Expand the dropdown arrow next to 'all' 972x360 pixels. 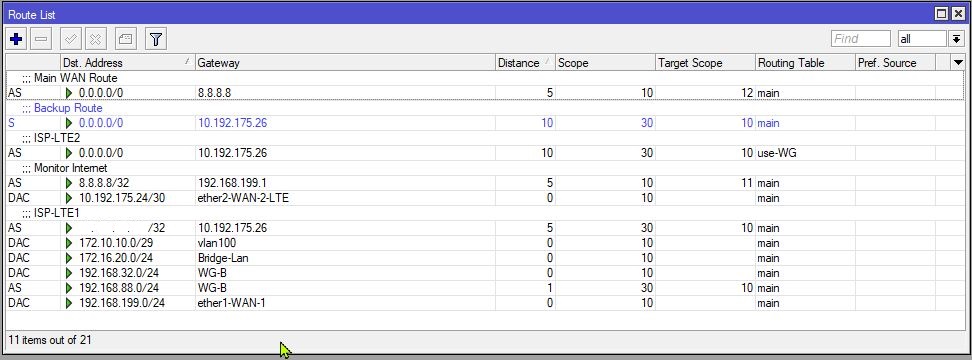click(x=957, y=39)
